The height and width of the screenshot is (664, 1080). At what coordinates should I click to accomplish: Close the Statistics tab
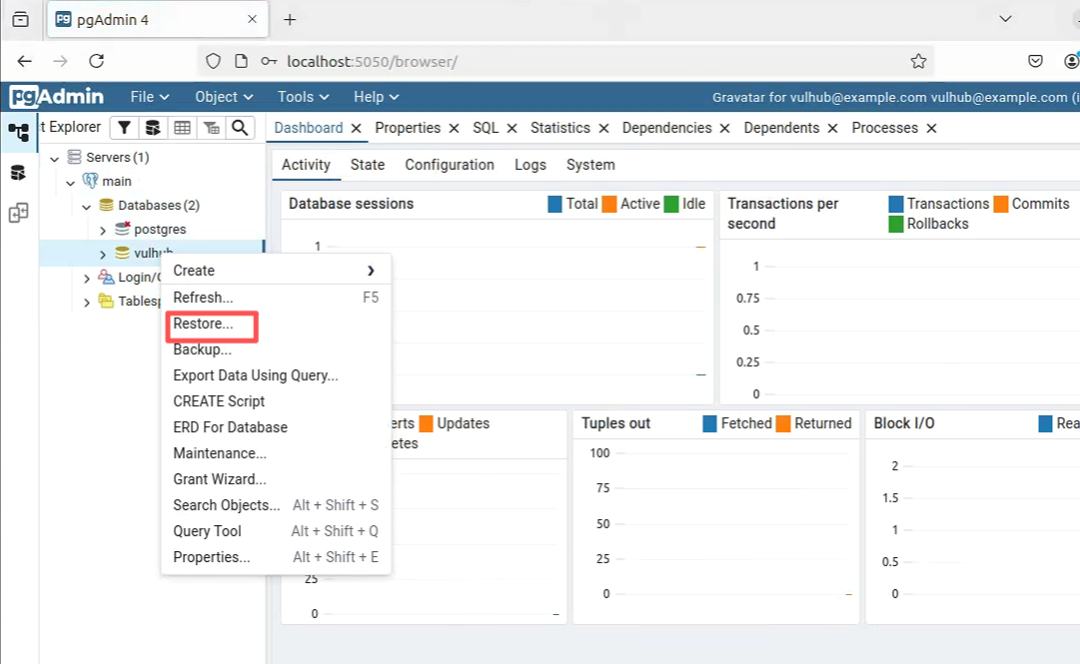[x=603, y=128]
